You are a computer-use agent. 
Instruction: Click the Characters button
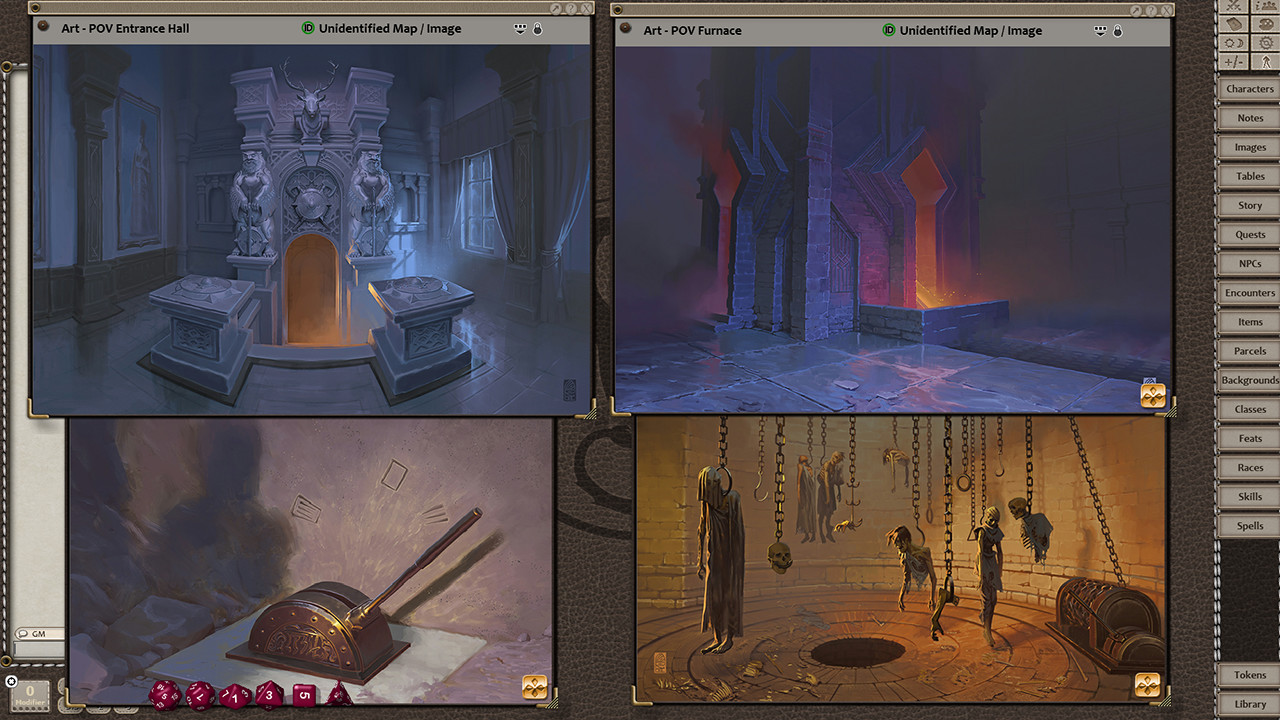point(1249,89)
